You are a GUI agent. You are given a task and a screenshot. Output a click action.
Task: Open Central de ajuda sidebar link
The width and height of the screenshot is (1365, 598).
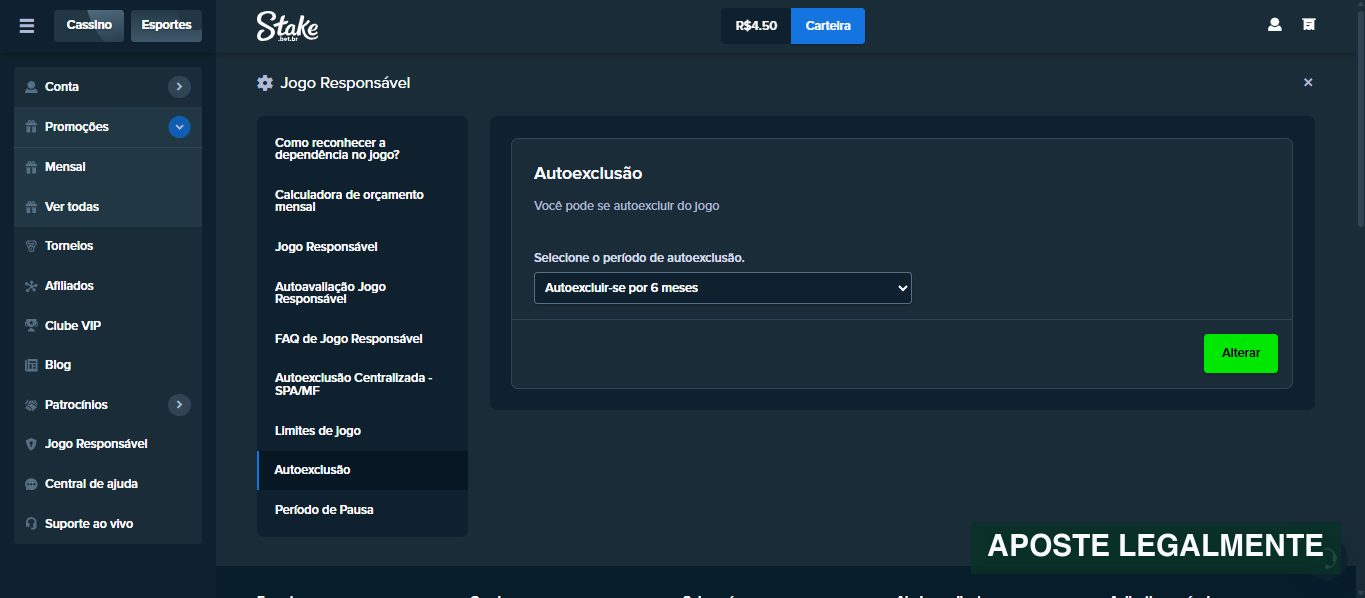pos(108,484)
